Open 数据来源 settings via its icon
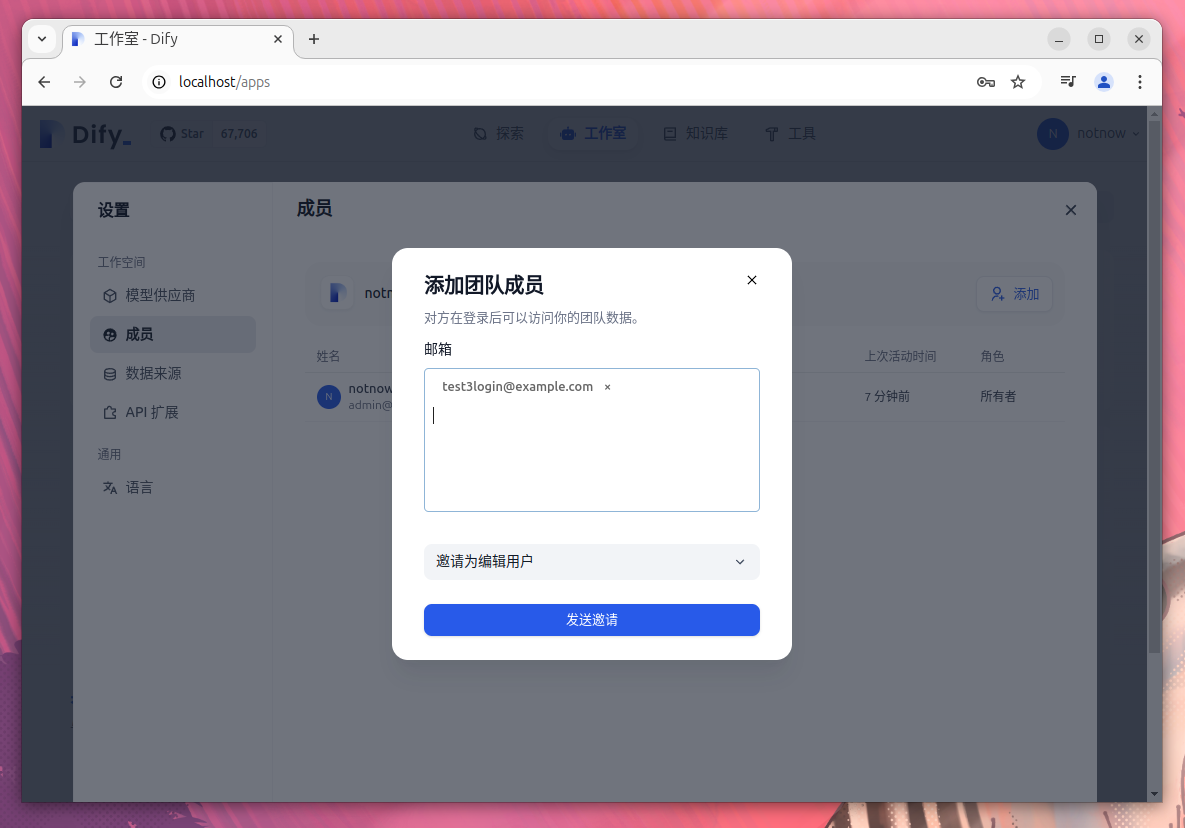Image resolution: width=1185 pixels, height=828 pixels. click(x=110, y=373)
